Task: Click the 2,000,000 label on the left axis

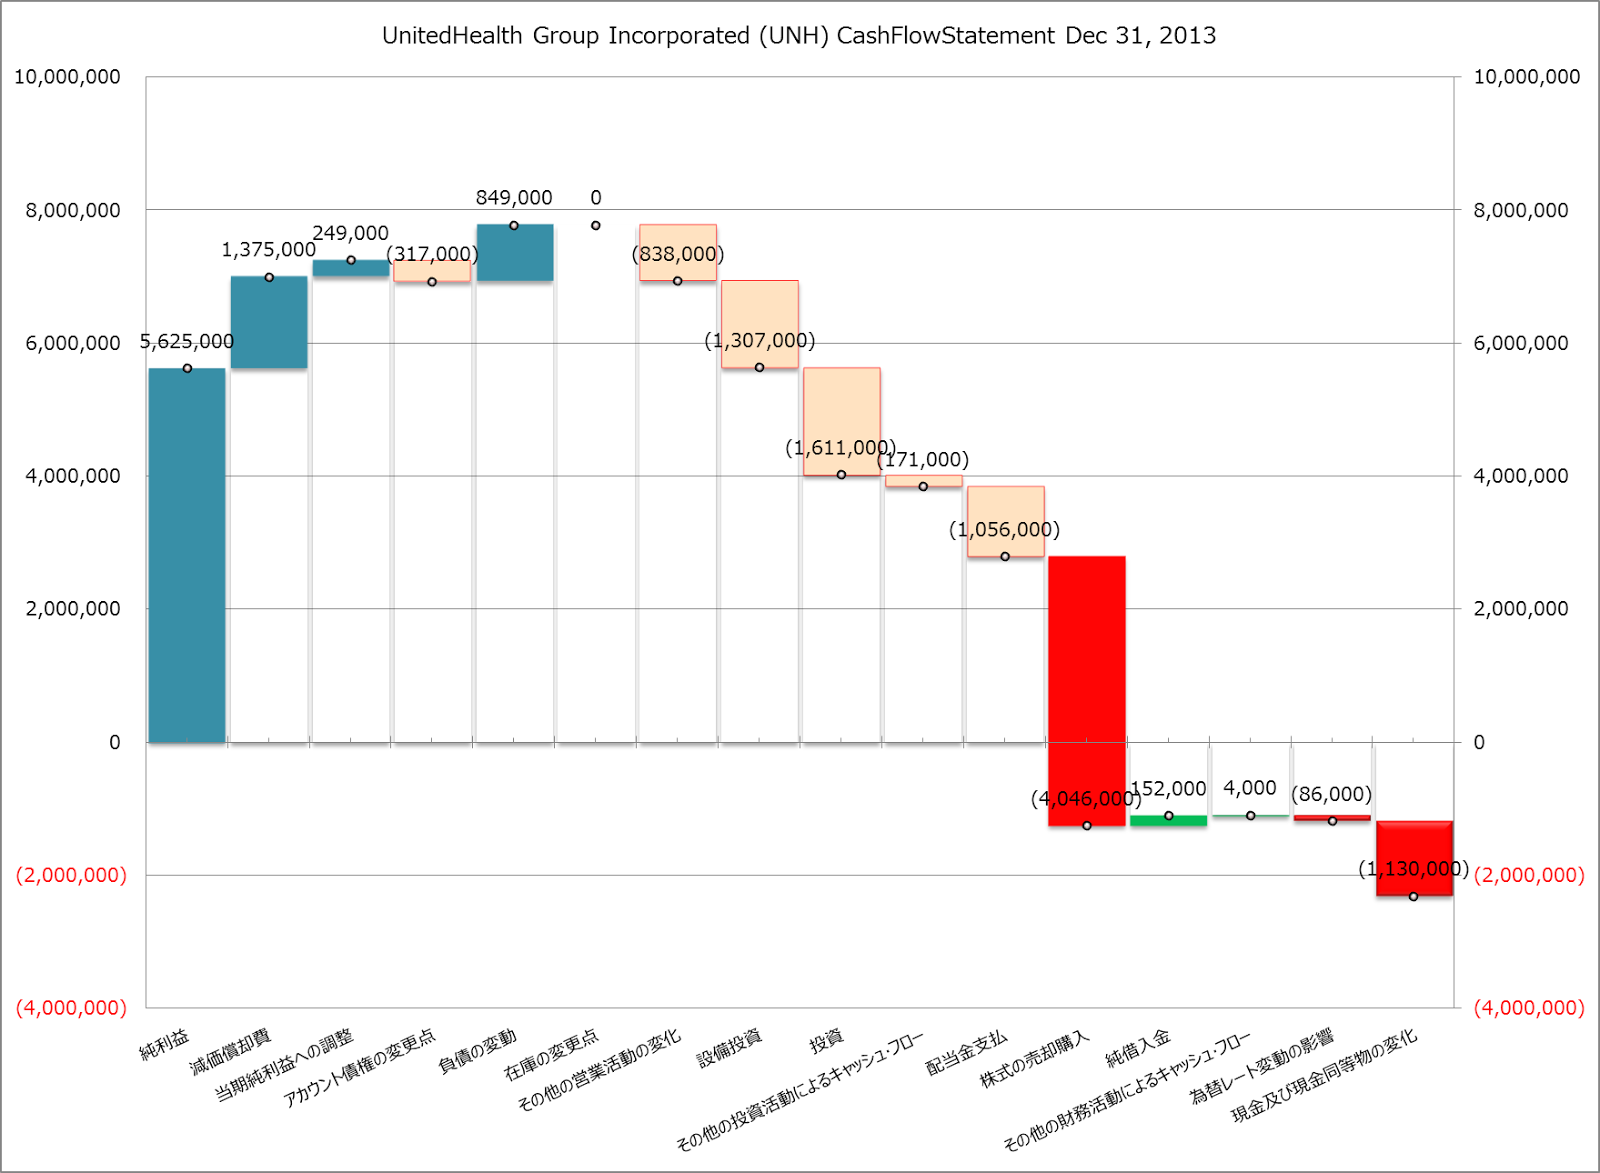Action: [73, 609]
